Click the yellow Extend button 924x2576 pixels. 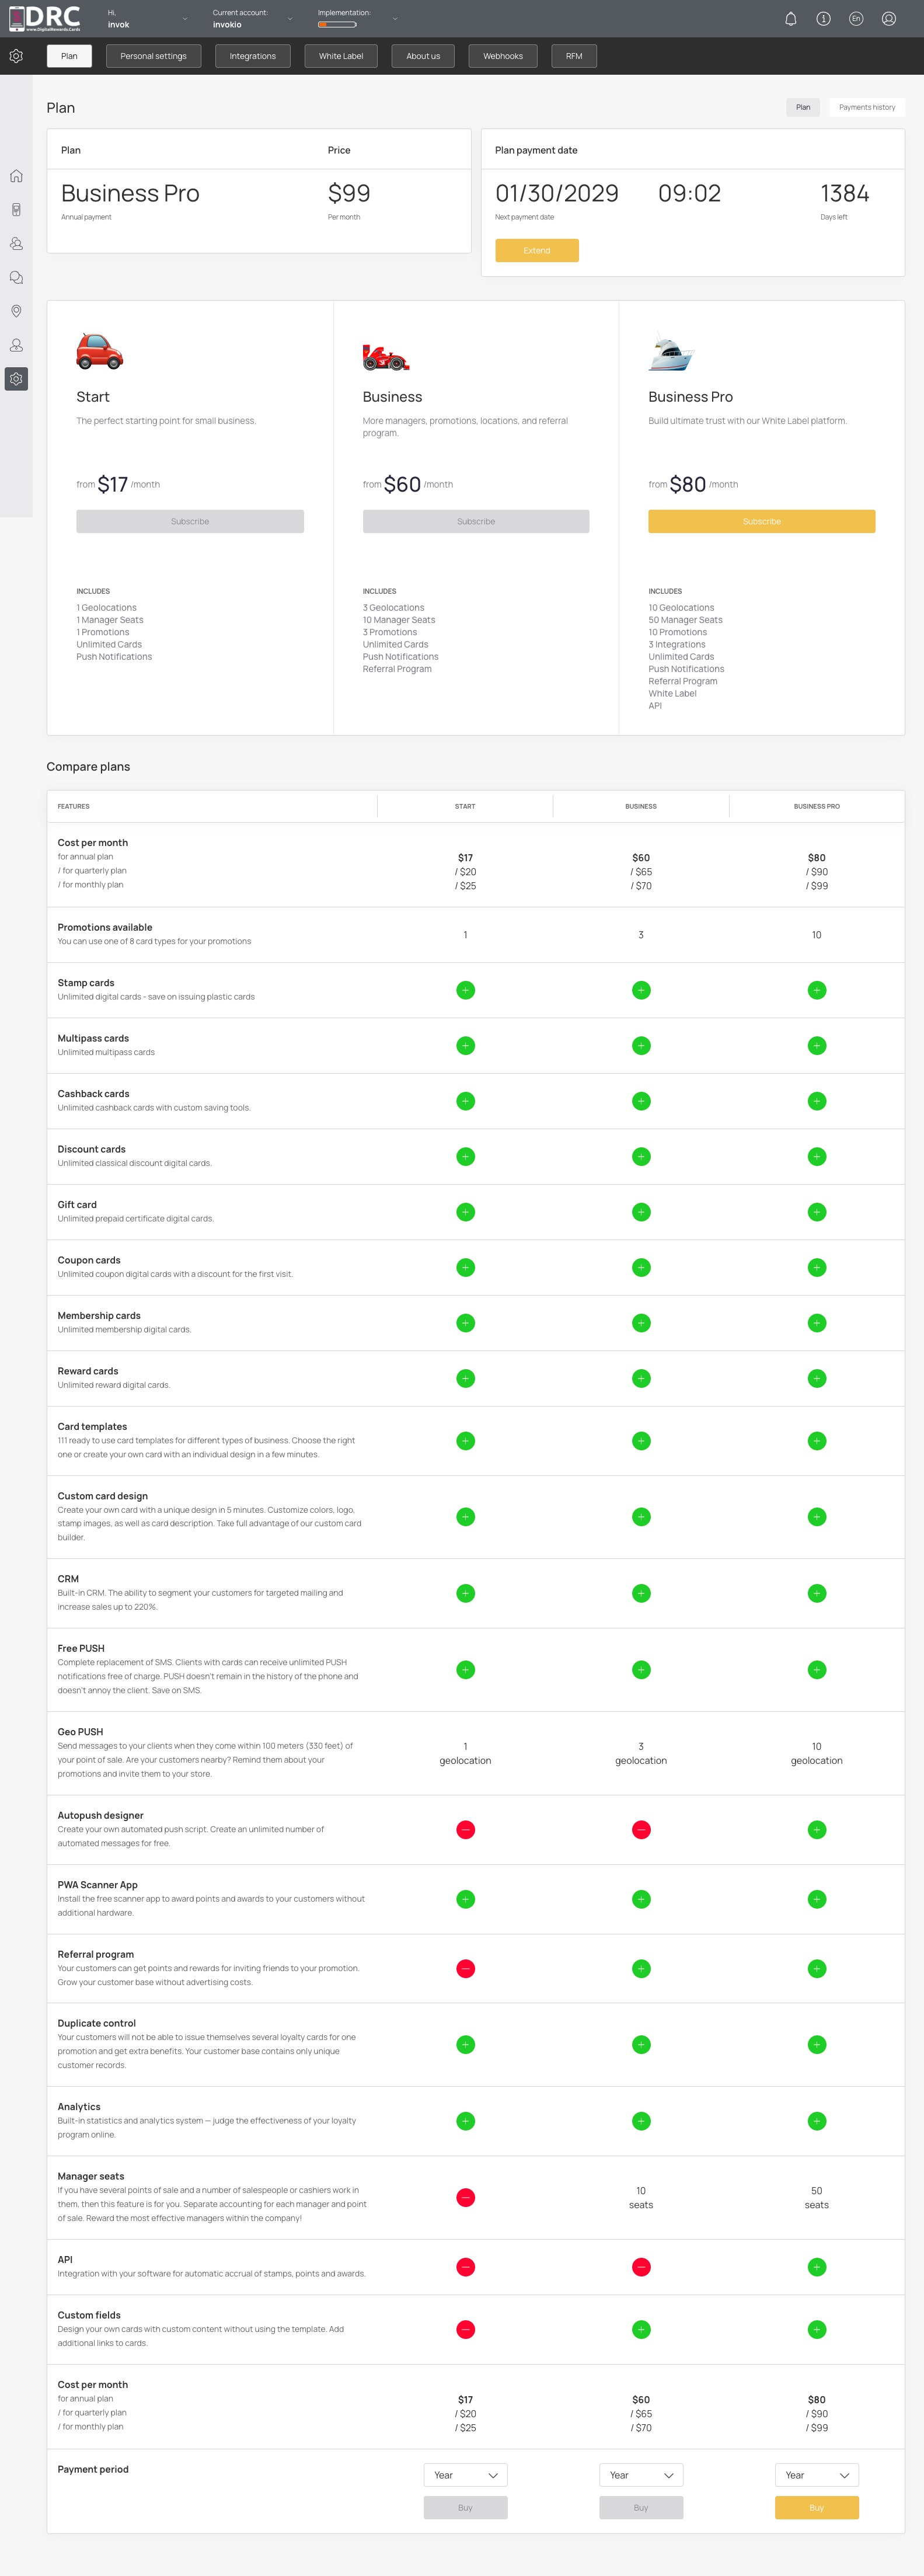pos(537,251)
